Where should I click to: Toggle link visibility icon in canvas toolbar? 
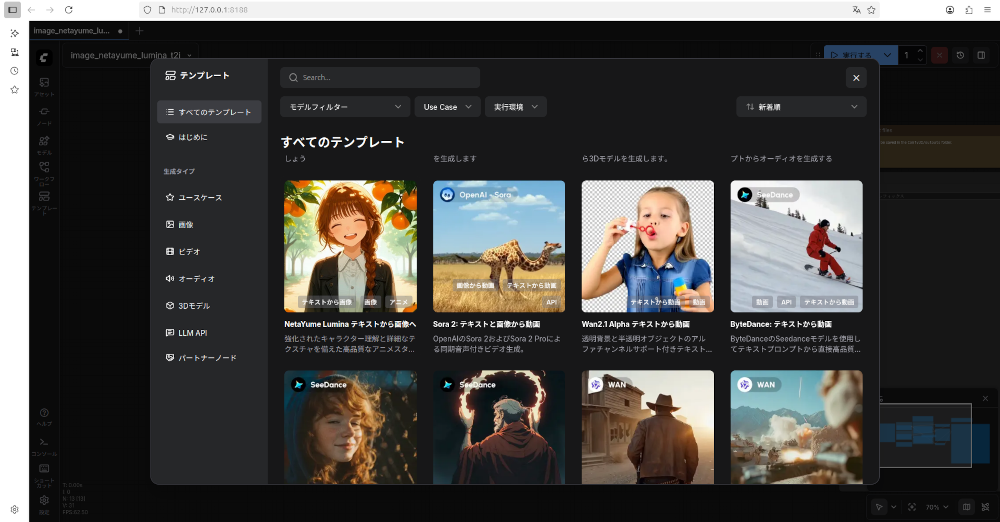click(985, 507)
